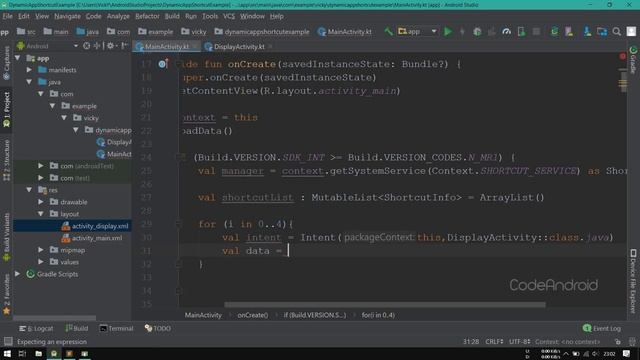640x360 pixels.
Task: Open Project Structure toolbar icon
Action: (x=602, y=31)
